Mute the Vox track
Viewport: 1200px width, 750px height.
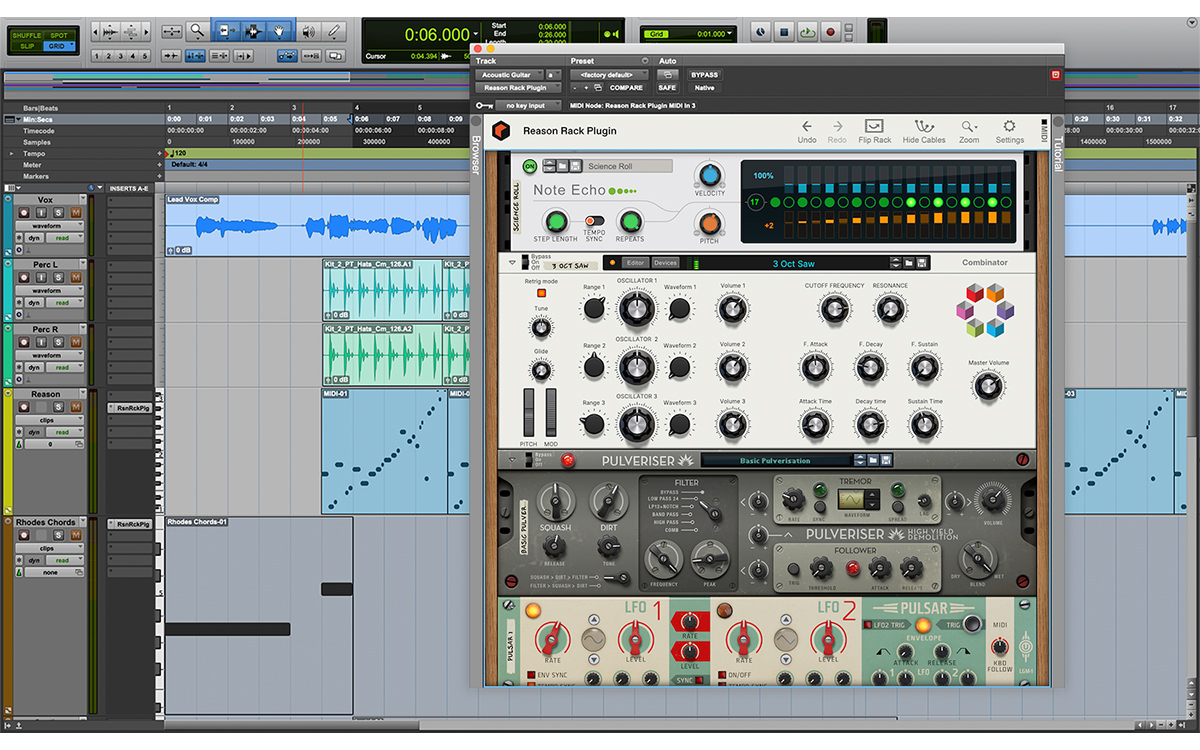point(75,212)
